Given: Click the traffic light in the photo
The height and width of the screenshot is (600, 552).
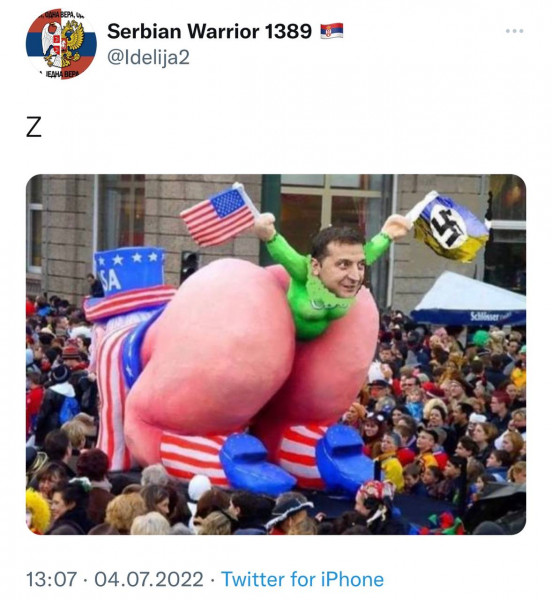Looking at the screenshot, I should point(189,266).
